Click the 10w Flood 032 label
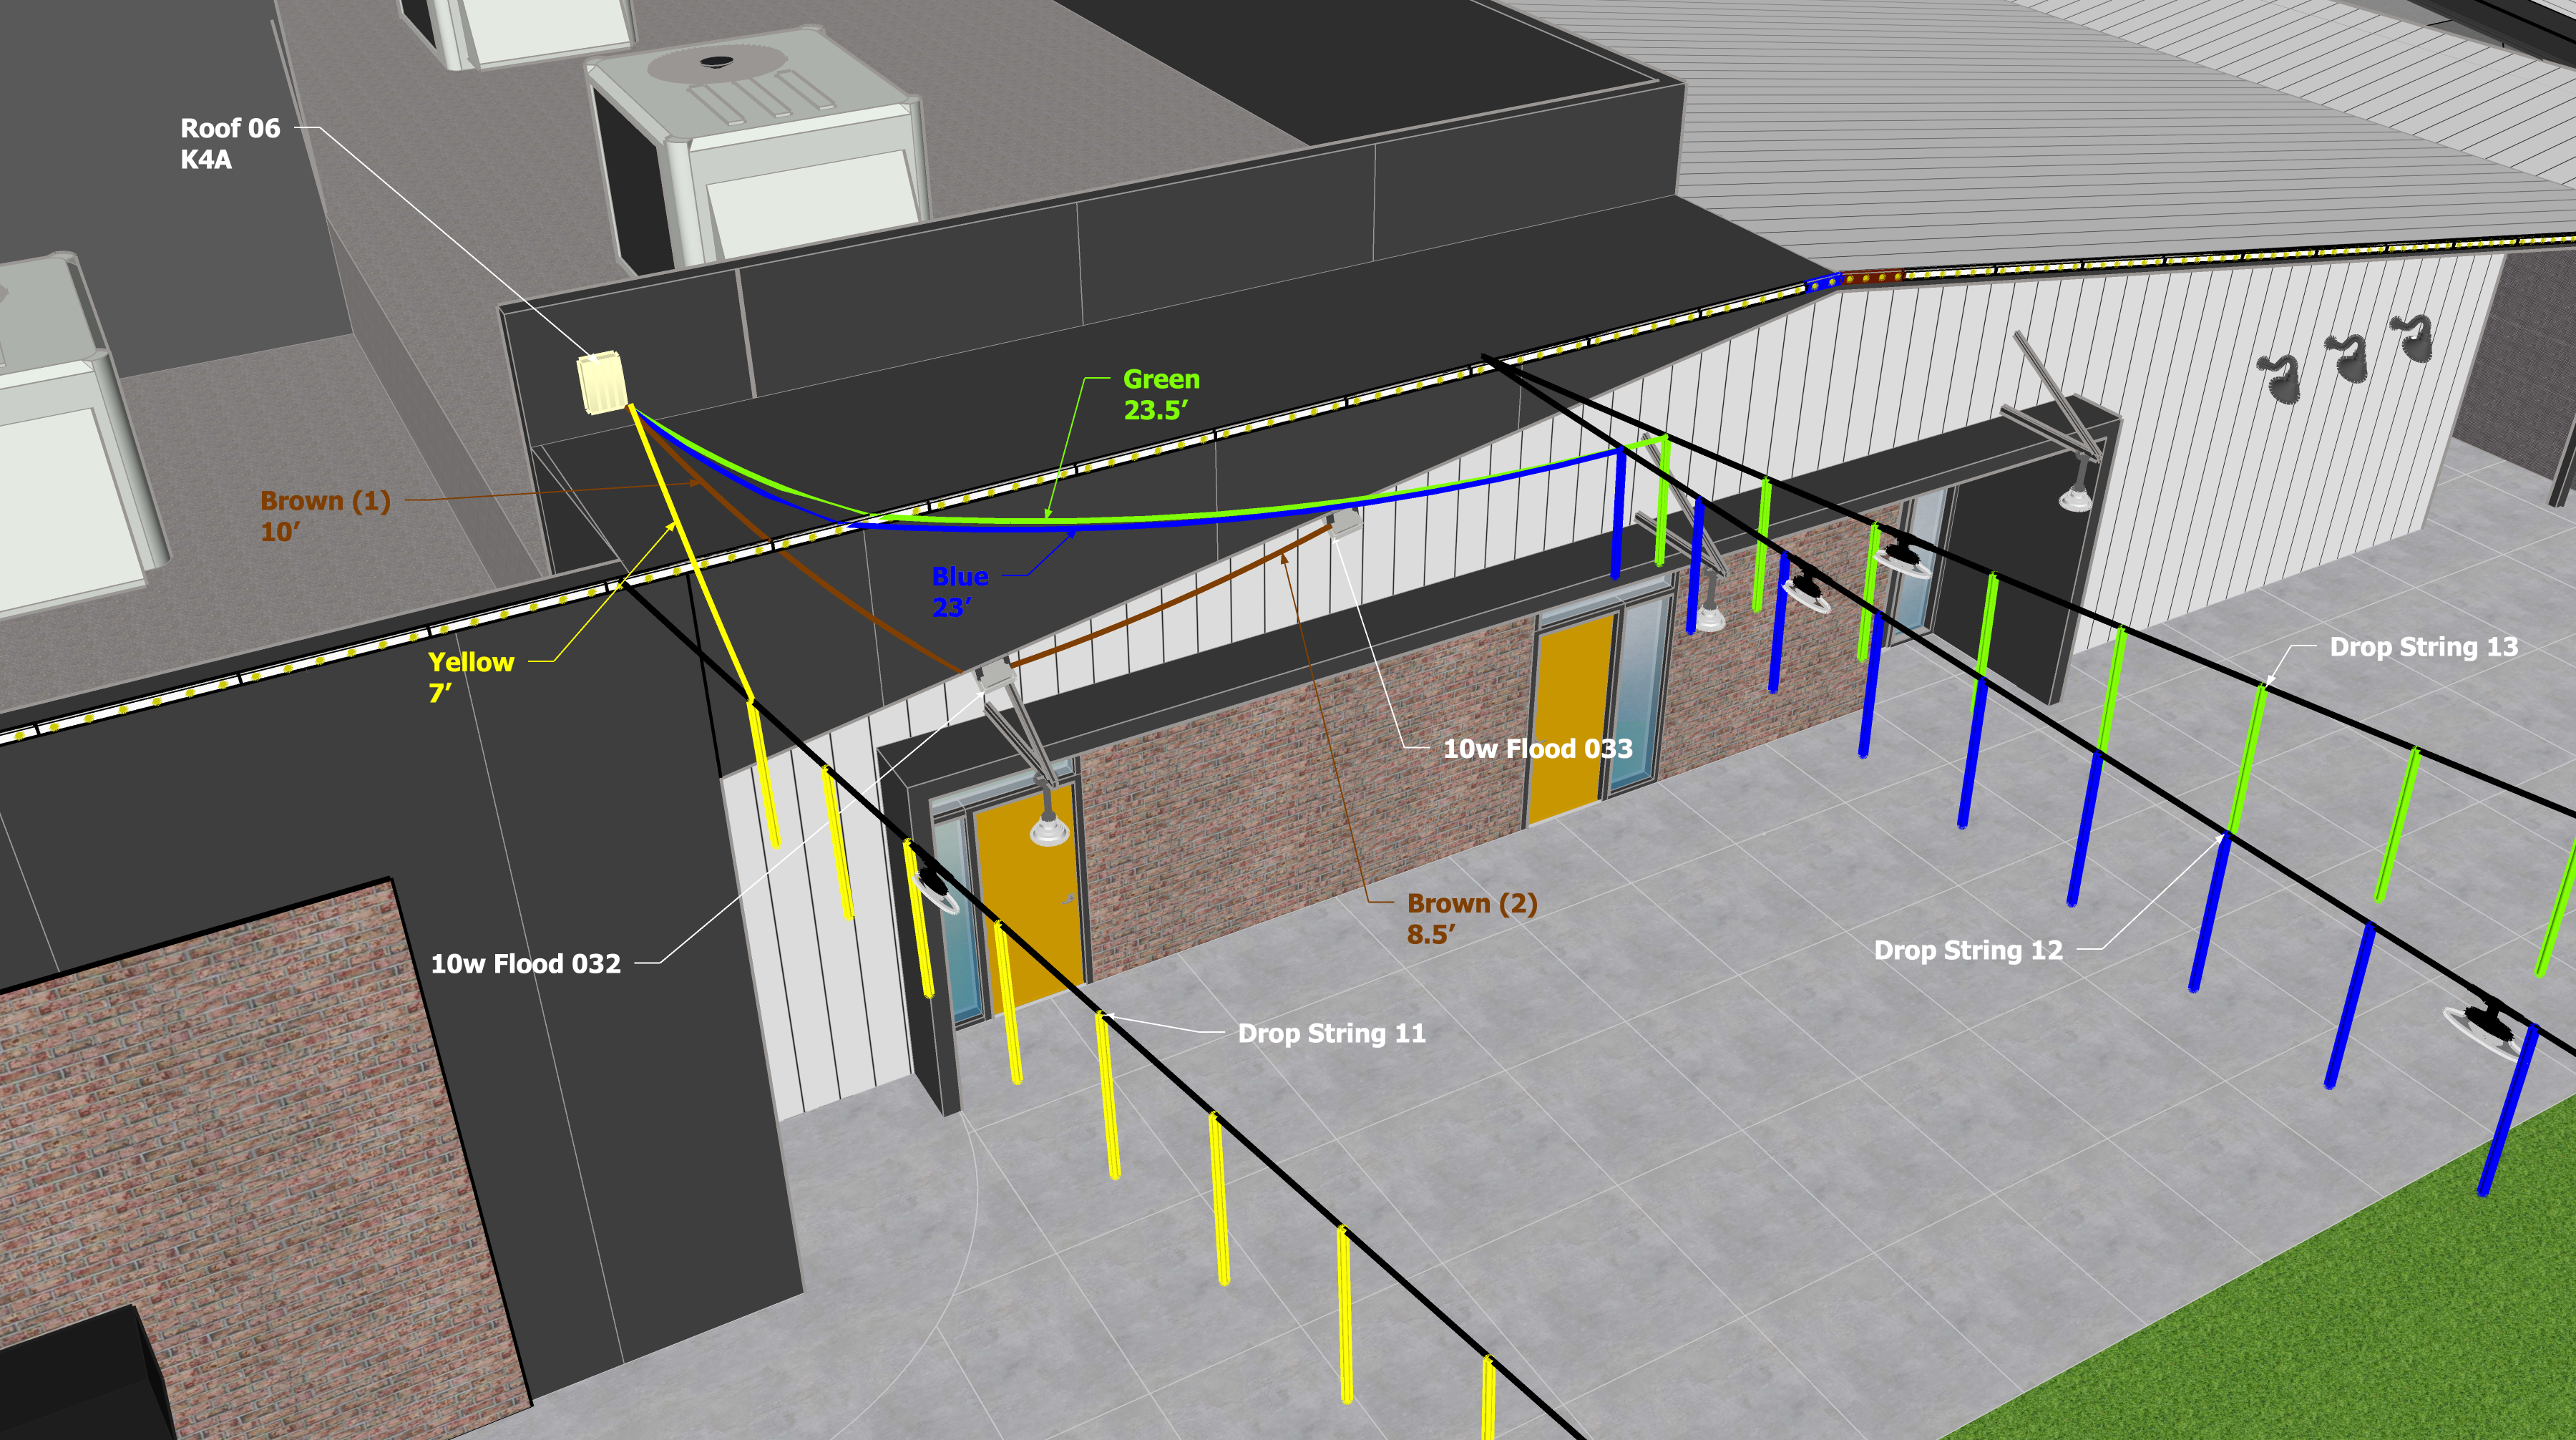The width and height of the screenshot is (2576, 1440). tap(525, 964)
